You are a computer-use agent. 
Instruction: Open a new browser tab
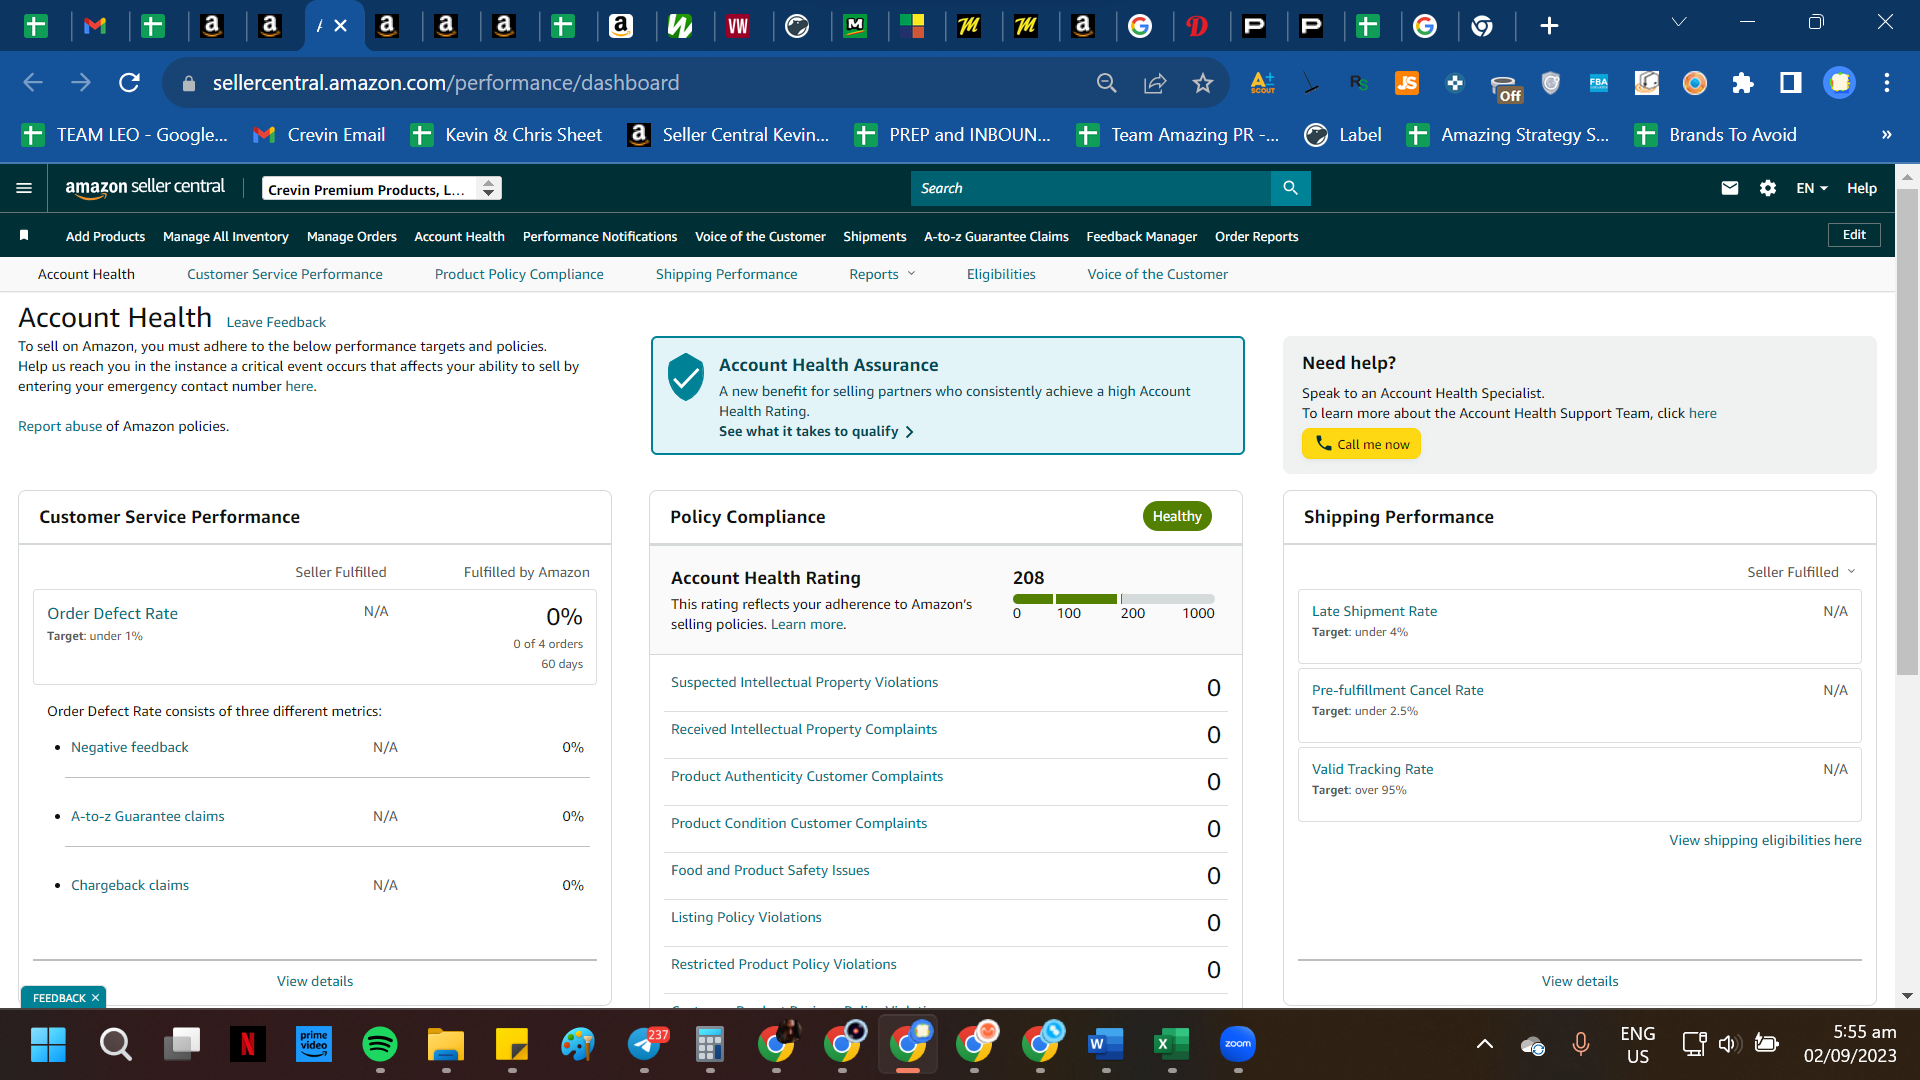pyautogui.click(x=1549, y=26)
